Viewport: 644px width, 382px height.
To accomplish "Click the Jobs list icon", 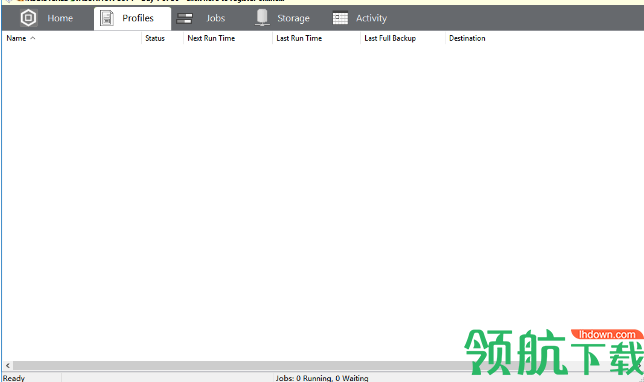I will [184, 18].
